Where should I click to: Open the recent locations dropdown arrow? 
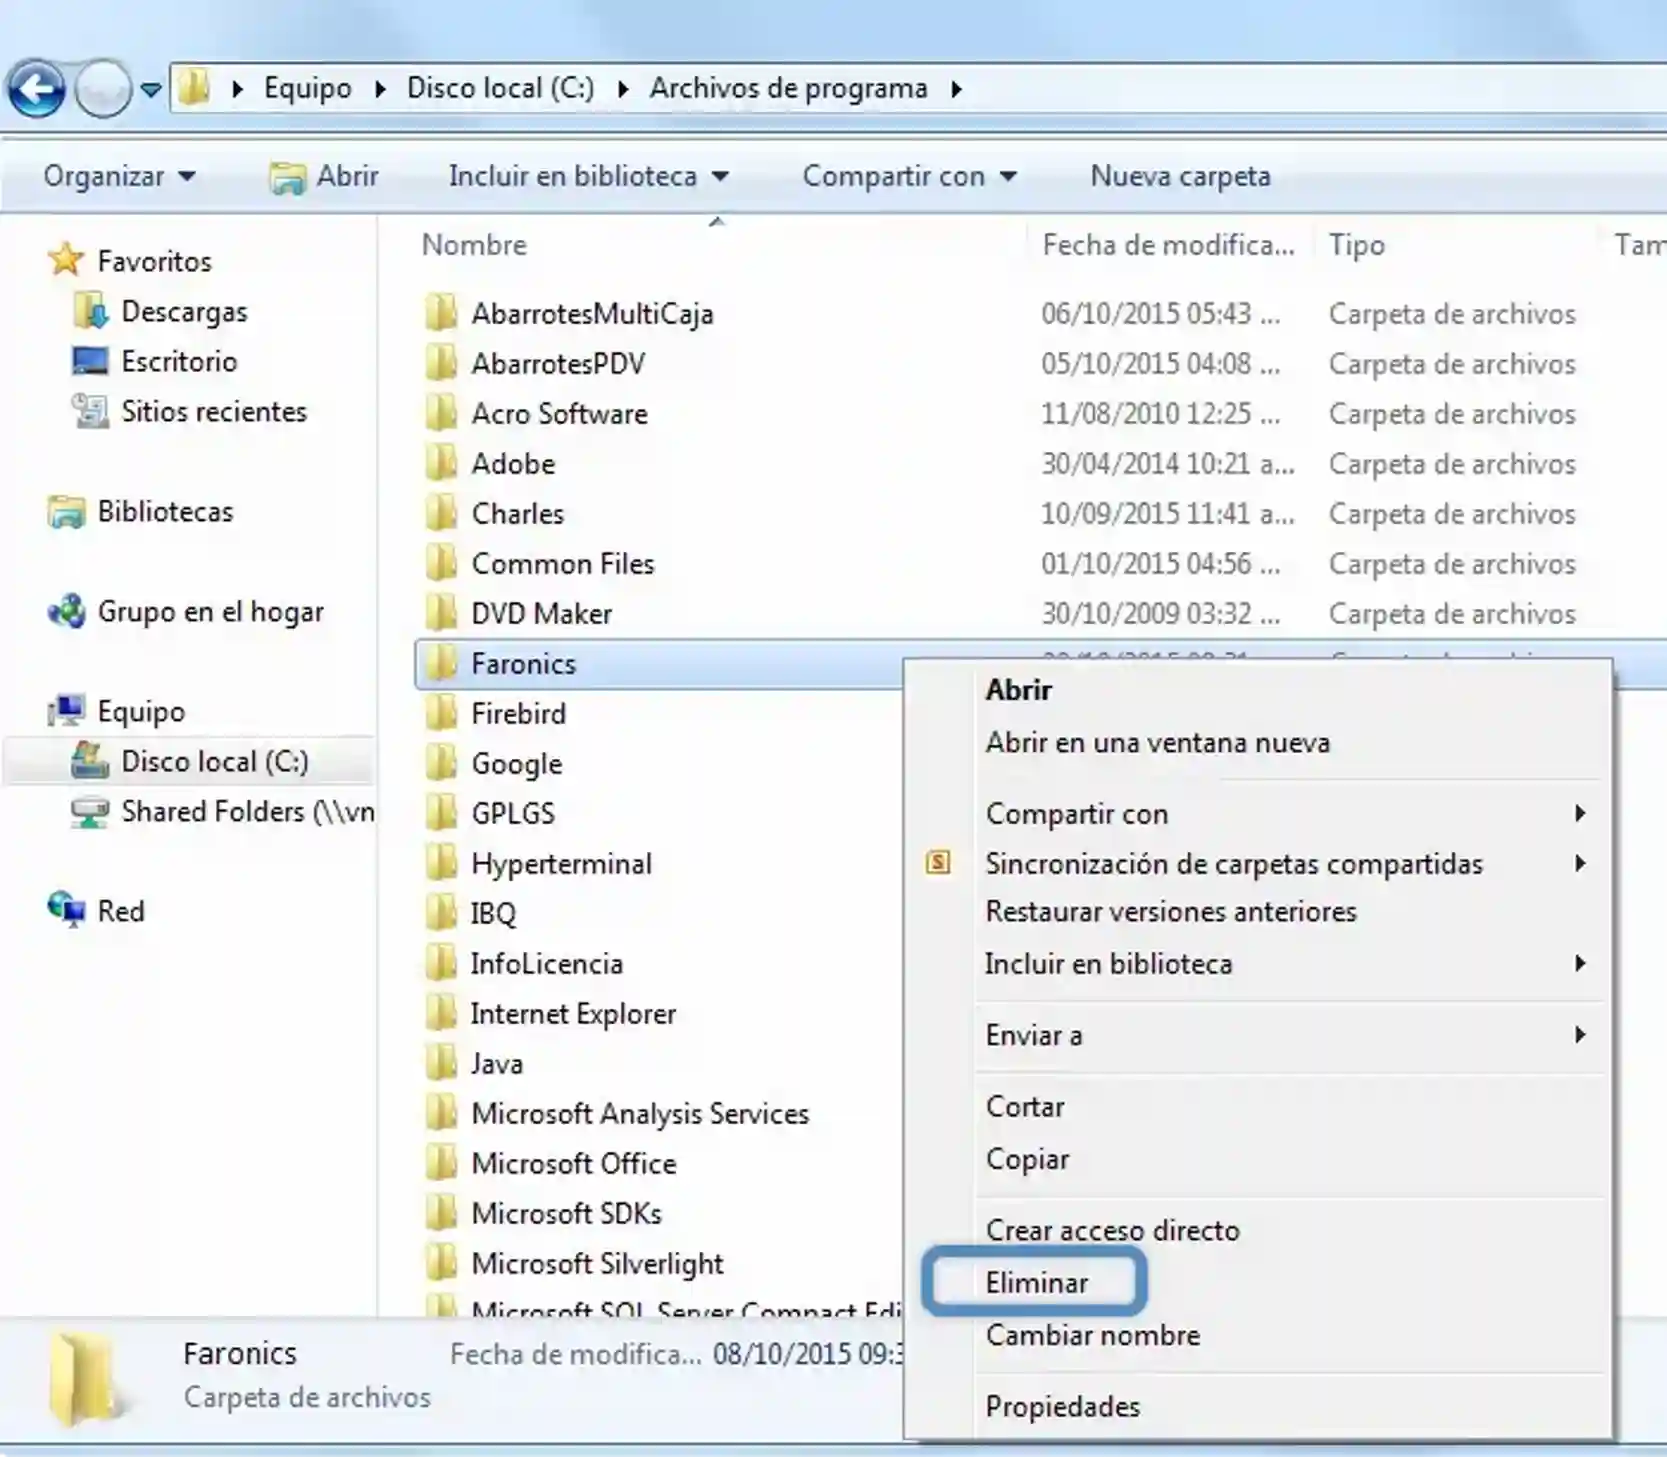tap(151, 90)
